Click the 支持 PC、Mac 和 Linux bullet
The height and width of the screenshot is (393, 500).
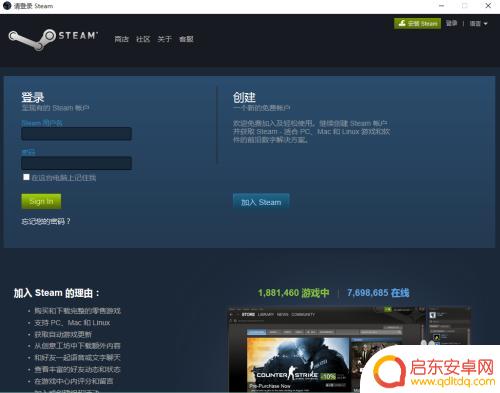(x=72, y=323)
